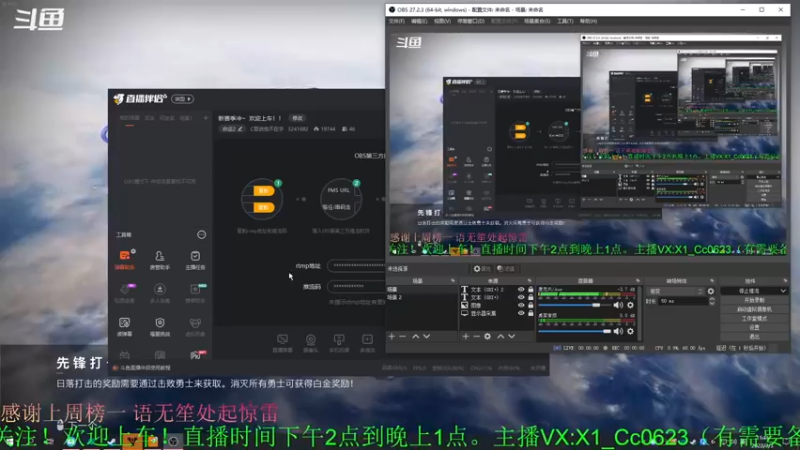Add a new scene in OBS scenes panel
Image resolution: width=800 pixels, height=450 pixels.
click(x=391, y=337)
